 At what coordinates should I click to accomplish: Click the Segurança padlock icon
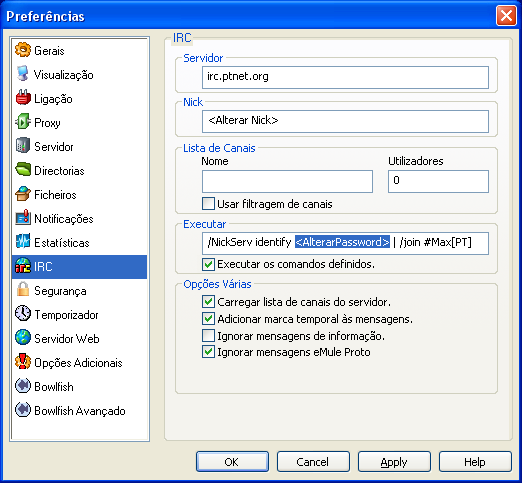pos(23,290)
